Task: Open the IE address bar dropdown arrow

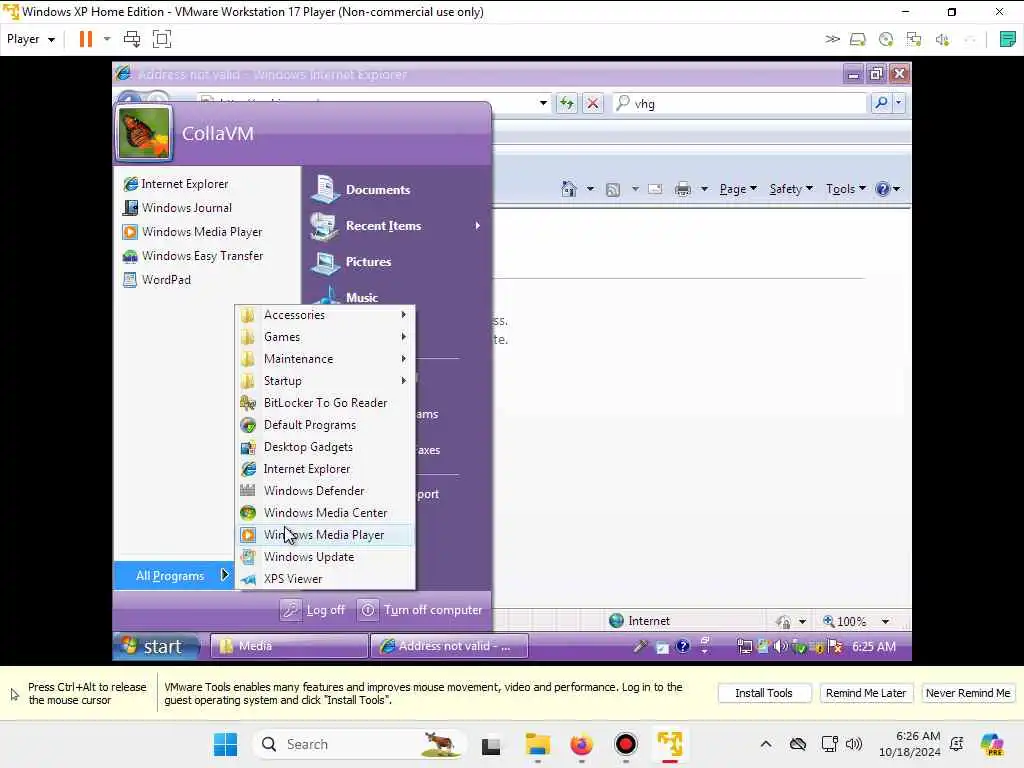Action: click(543, 103)
